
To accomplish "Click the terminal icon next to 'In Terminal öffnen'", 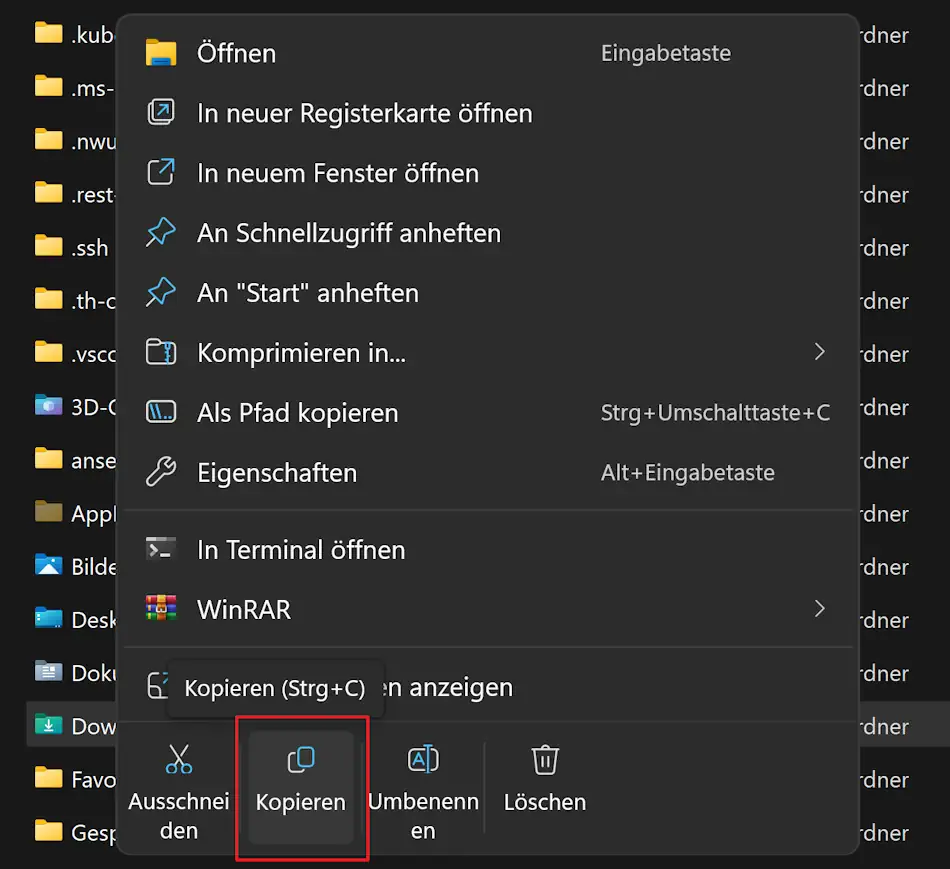I will (x=161, y=548).
